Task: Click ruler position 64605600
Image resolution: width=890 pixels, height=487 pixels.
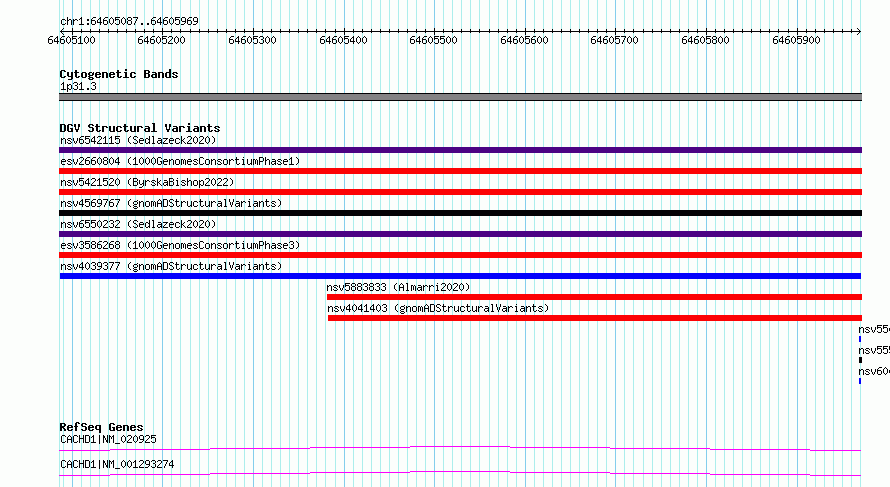Action: tap(524, 40)
